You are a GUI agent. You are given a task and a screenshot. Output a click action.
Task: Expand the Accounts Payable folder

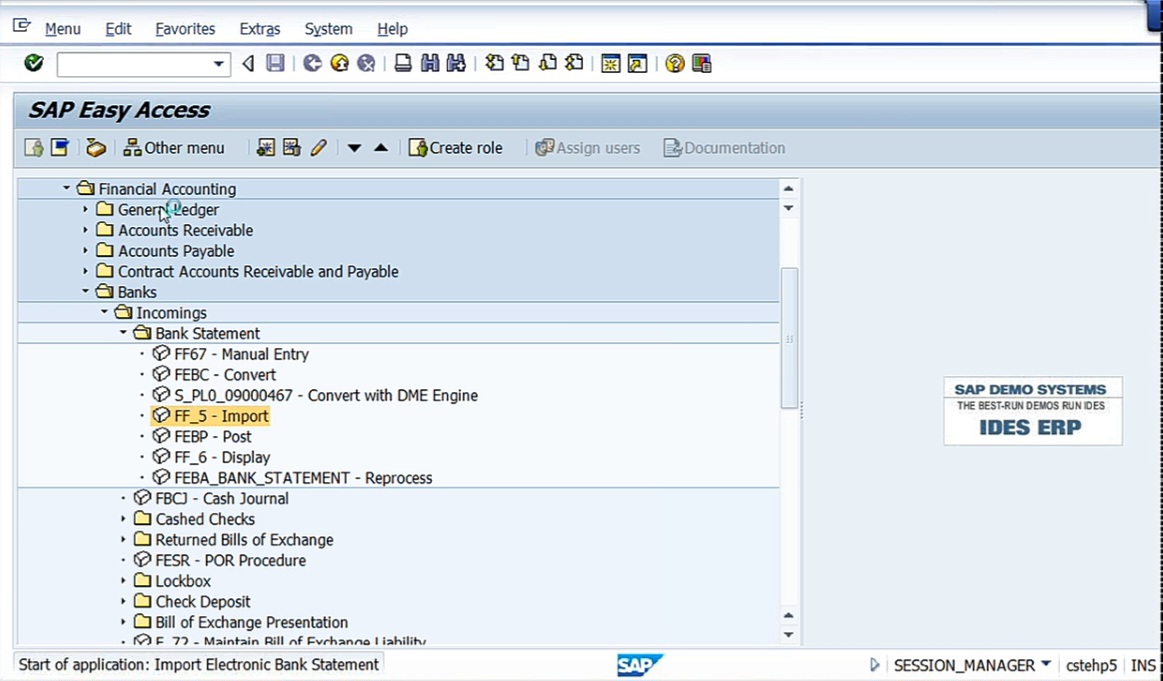click(85, 251)
